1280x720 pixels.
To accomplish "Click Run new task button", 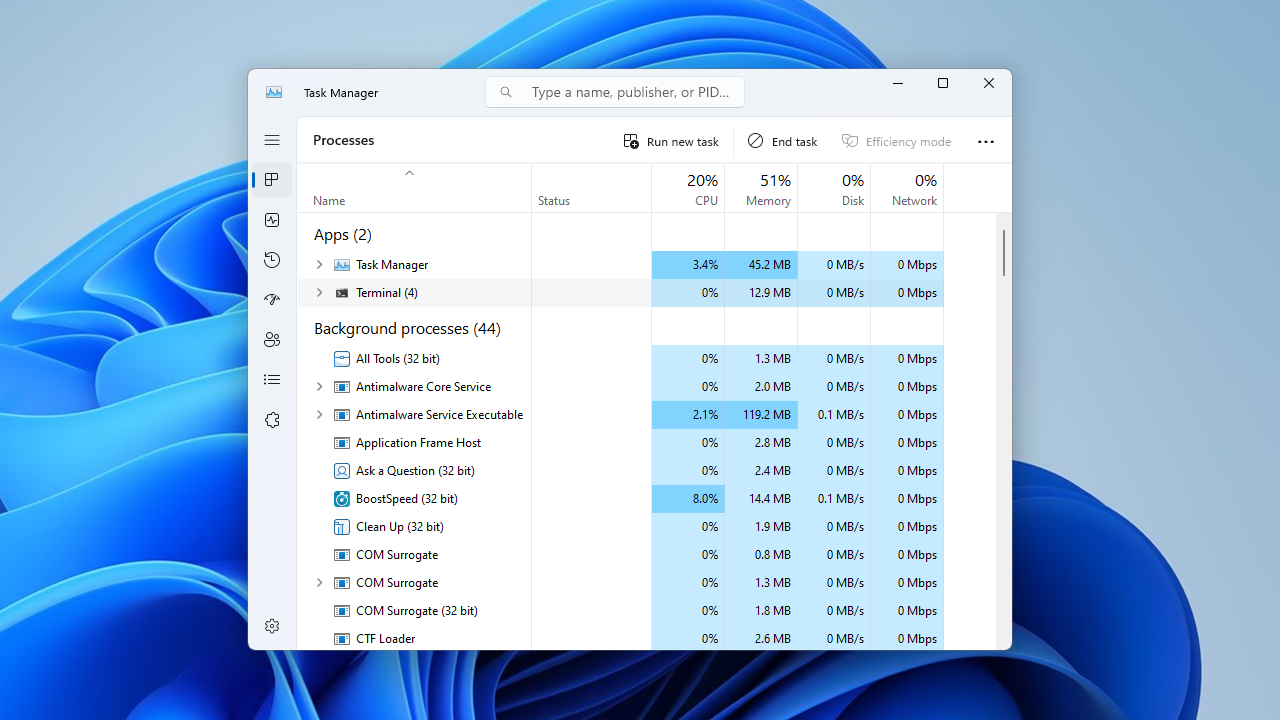I will [671, 142].
